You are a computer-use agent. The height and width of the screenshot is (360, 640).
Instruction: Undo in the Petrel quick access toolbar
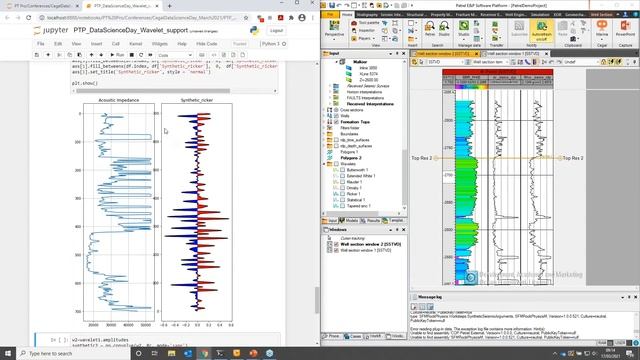pyautogui.click(x=339, y=5)
